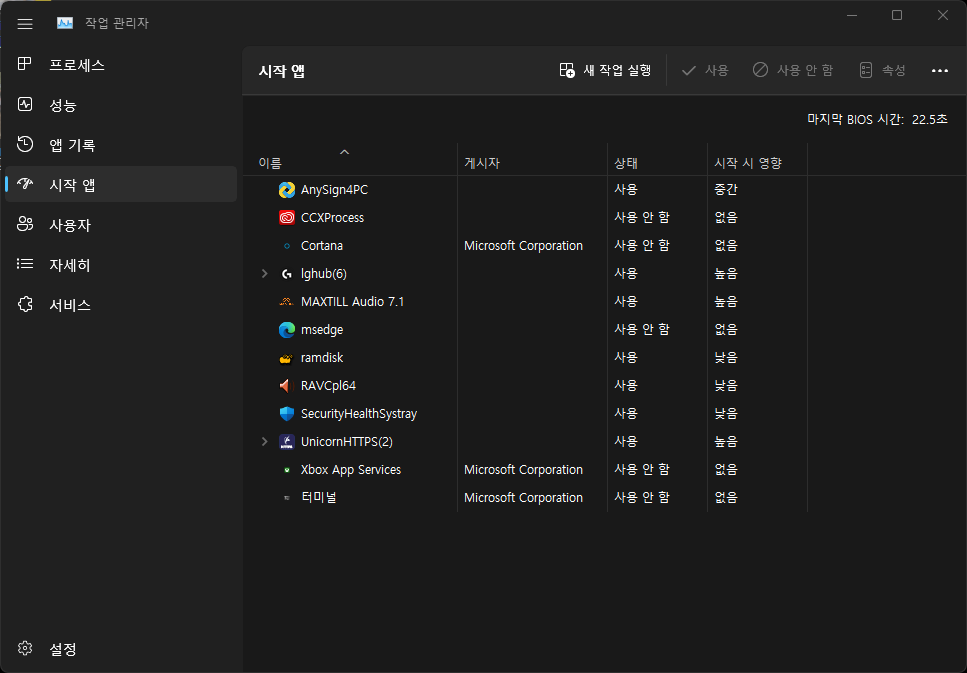Click the 속성 properties button

(883, 70)
